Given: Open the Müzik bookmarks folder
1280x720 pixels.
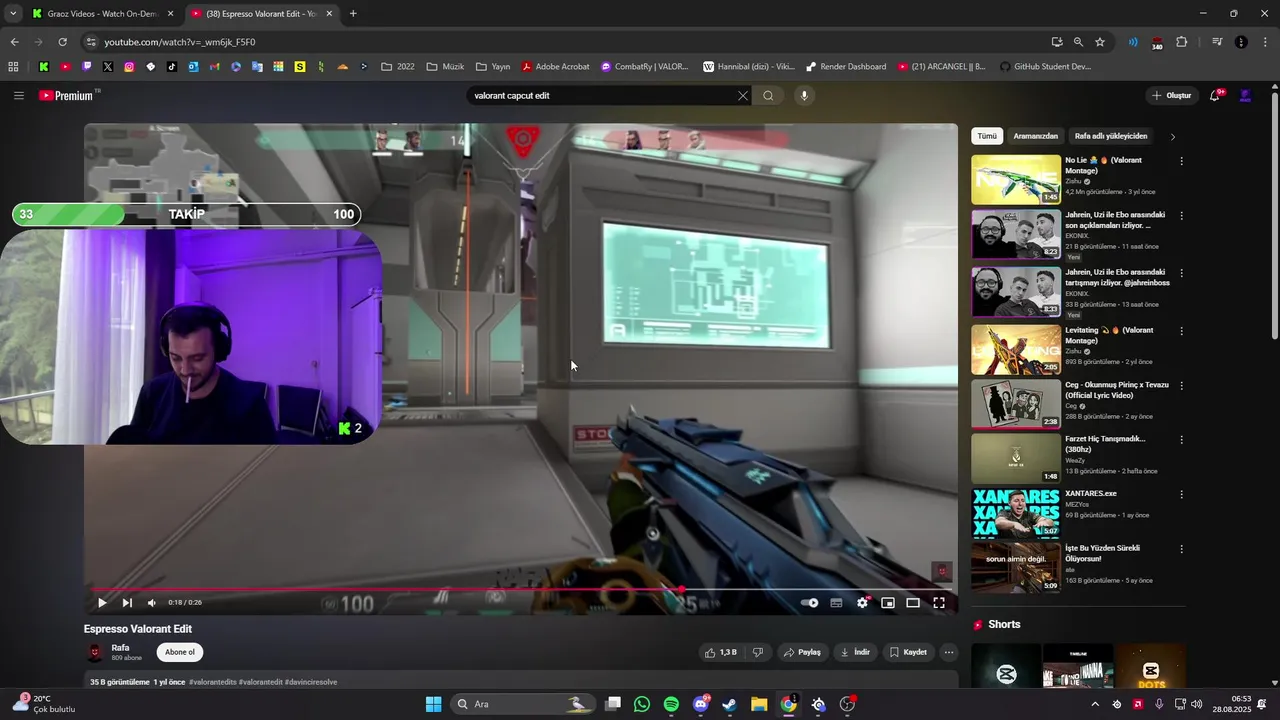Looking at the screenshot, I should click(445, 67).
